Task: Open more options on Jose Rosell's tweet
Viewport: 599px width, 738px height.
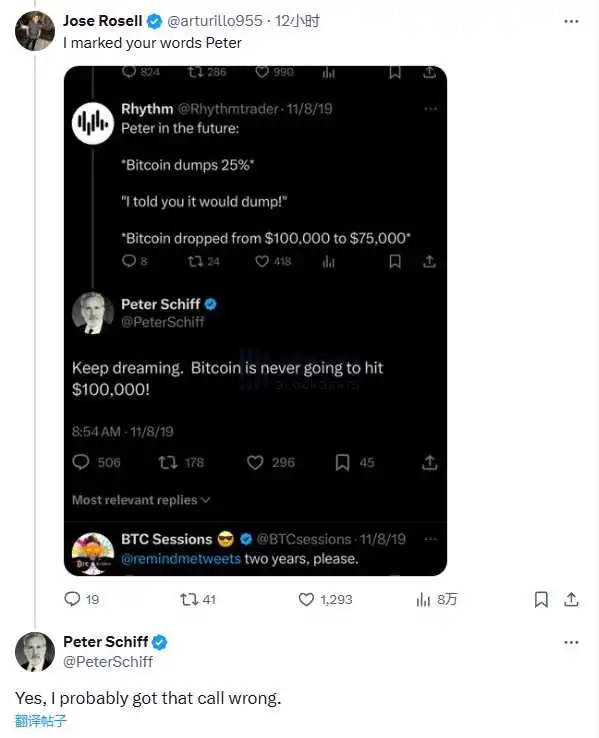Action: [571, 21]
